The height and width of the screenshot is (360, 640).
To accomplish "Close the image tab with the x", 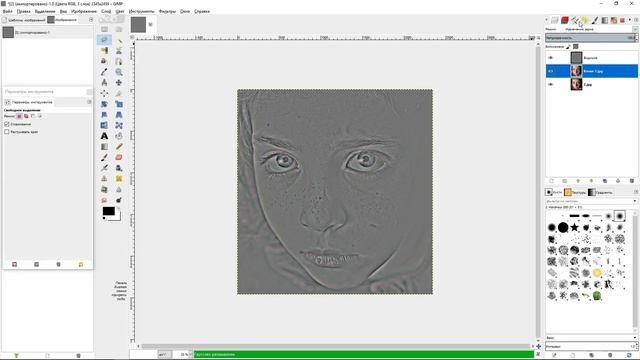I will [150, 24].
